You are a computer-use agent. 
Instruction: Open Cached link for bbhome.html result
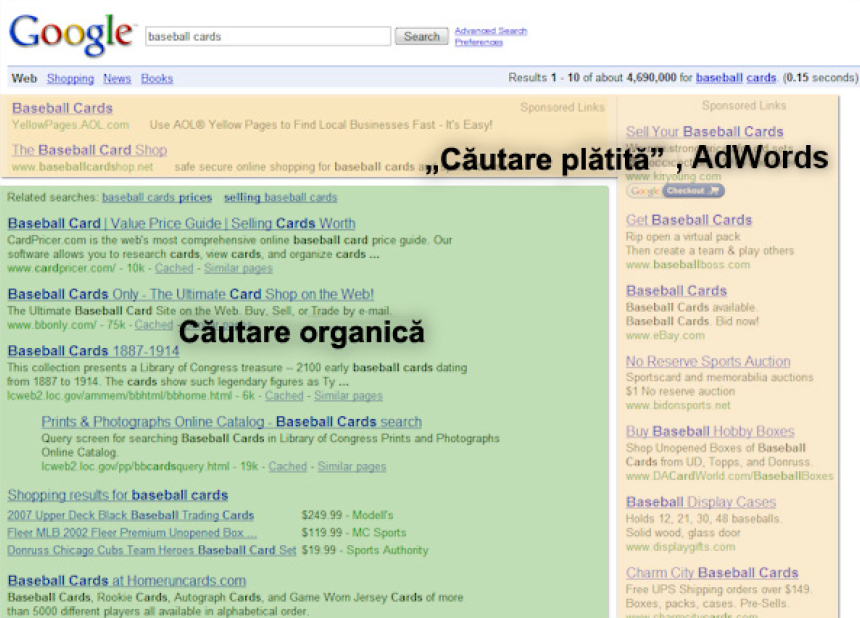click(x=284, y=395)
